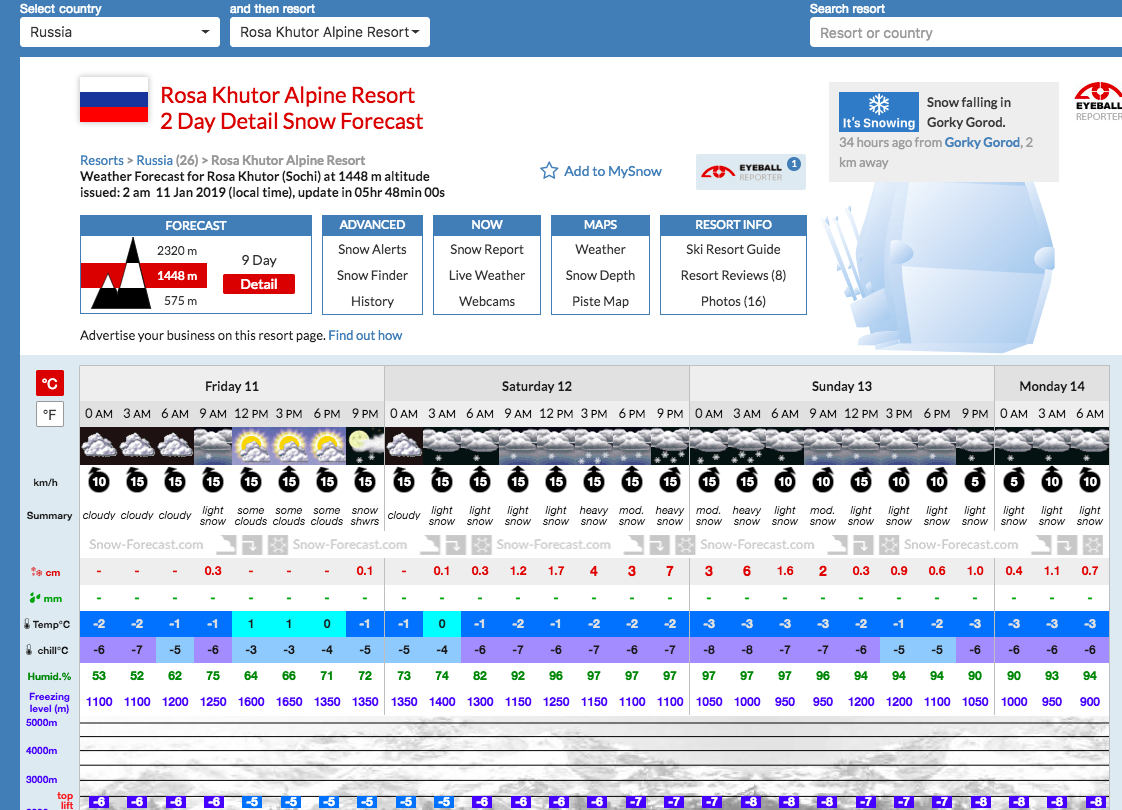Image resolution: width=1122 pixels, height=810 pixels.
Task: Click the rain mm row droplet icon
Action: (34, 597)
